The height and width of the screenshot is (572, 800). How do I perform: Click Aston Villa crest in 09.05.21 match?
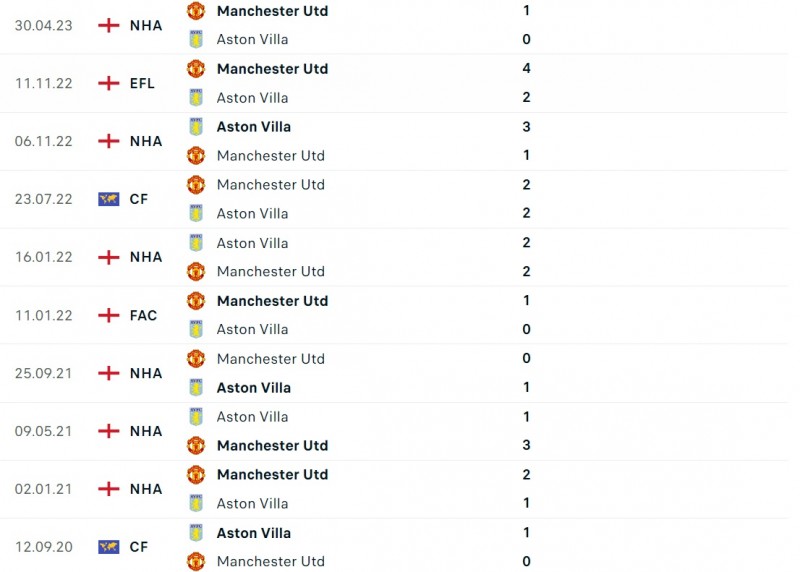coord(196,417)
